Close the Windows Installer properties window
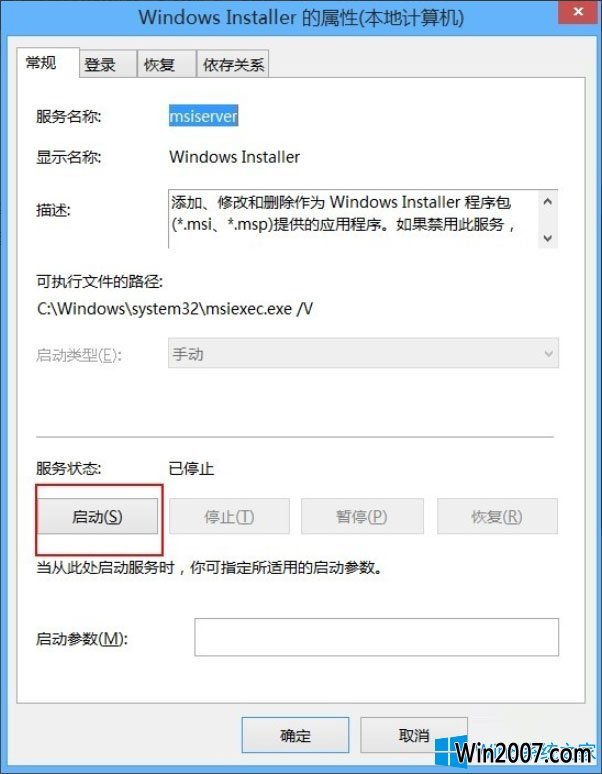 tap(578, 11)
